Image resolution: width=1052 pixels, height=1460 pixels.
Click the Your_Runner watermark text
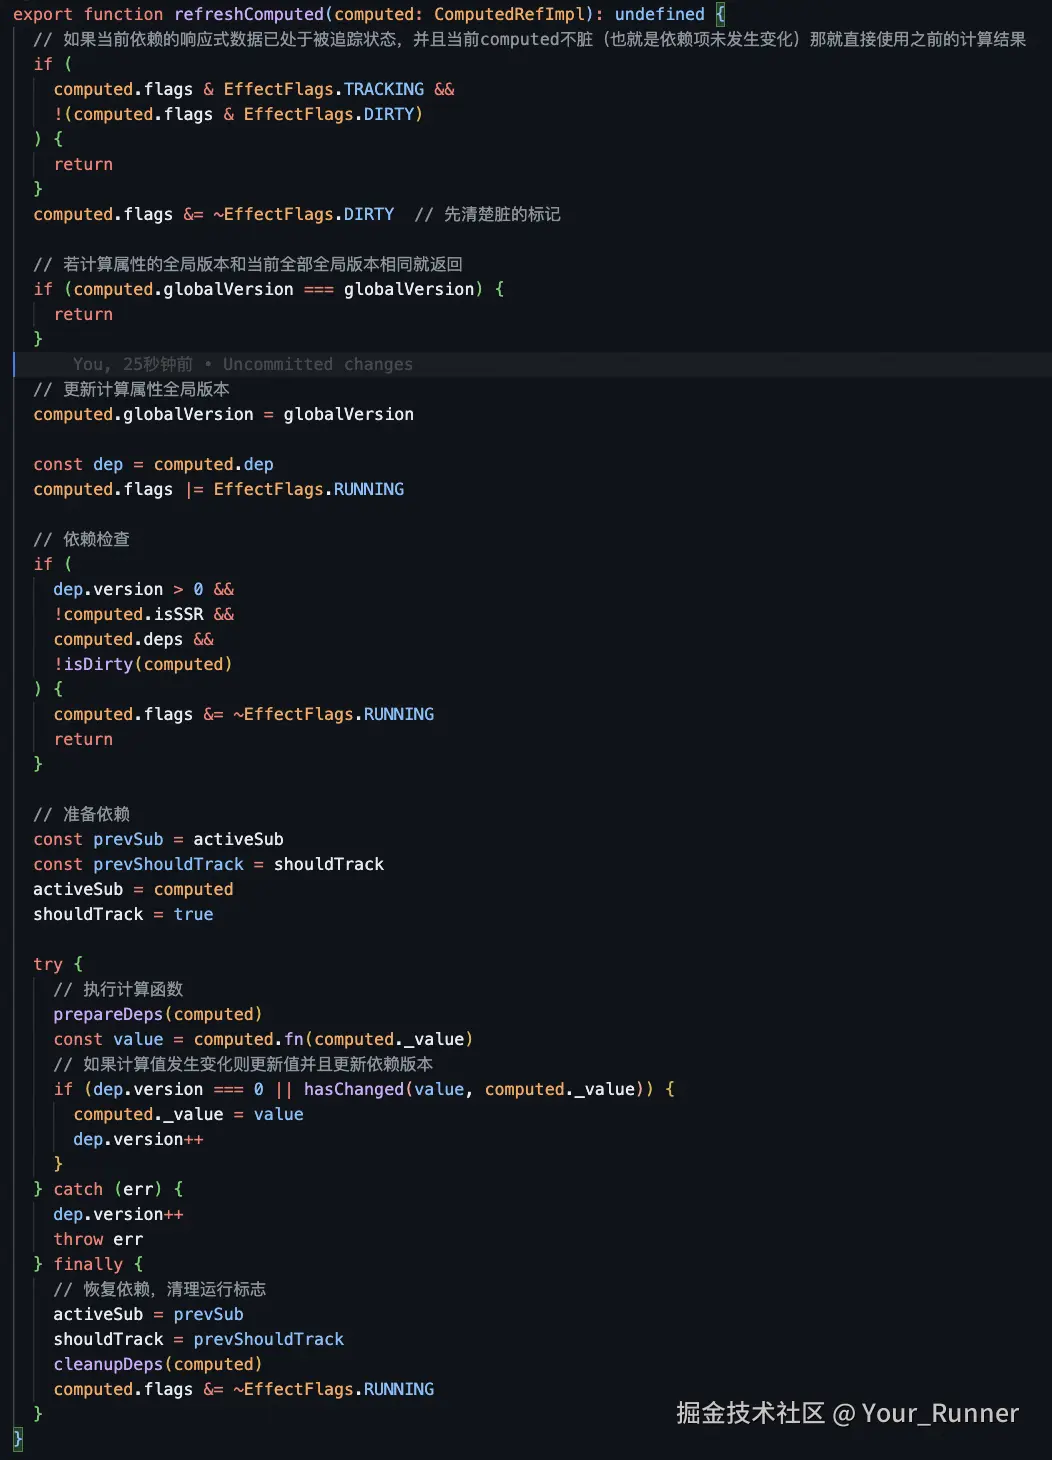coord(940,1413)
